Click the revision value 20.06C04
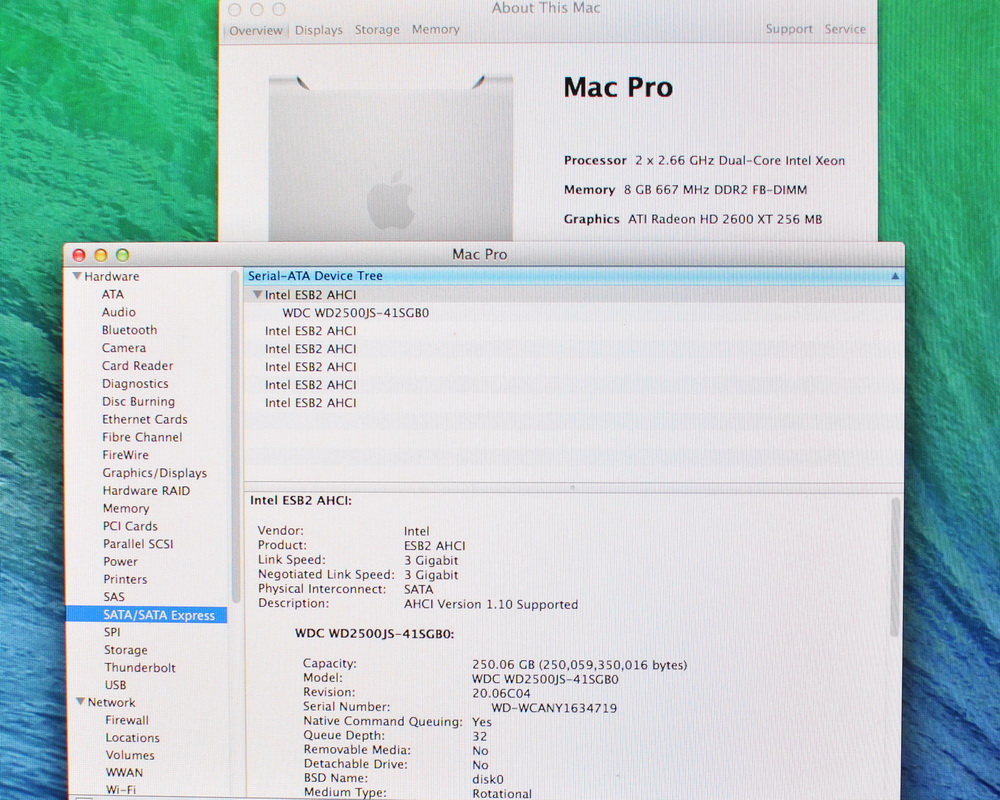Viewport: 1000px width, 800px height. click(501, 693)
